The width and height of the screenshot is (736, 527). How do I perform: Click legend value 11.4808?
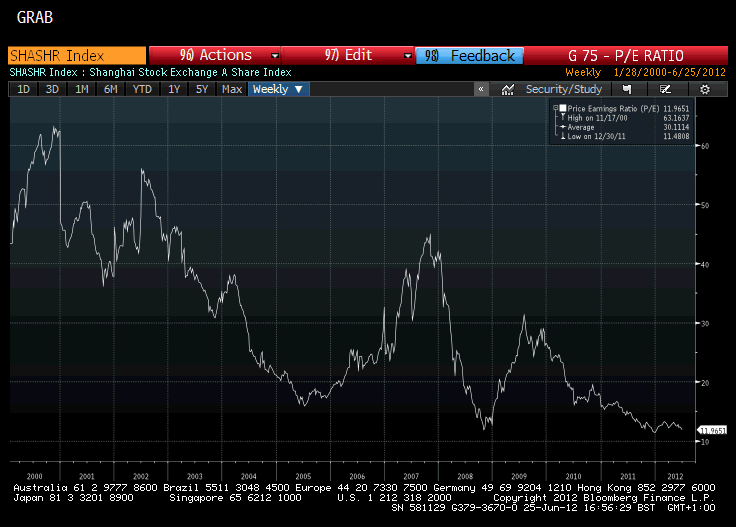(x=676, y=137)
